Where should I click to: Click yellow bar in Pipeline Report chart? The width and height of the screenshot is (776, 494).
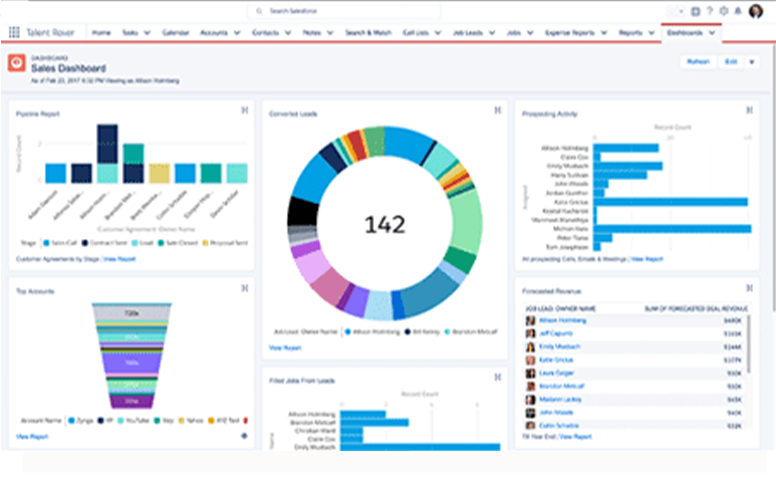click(x=159, y=173)
